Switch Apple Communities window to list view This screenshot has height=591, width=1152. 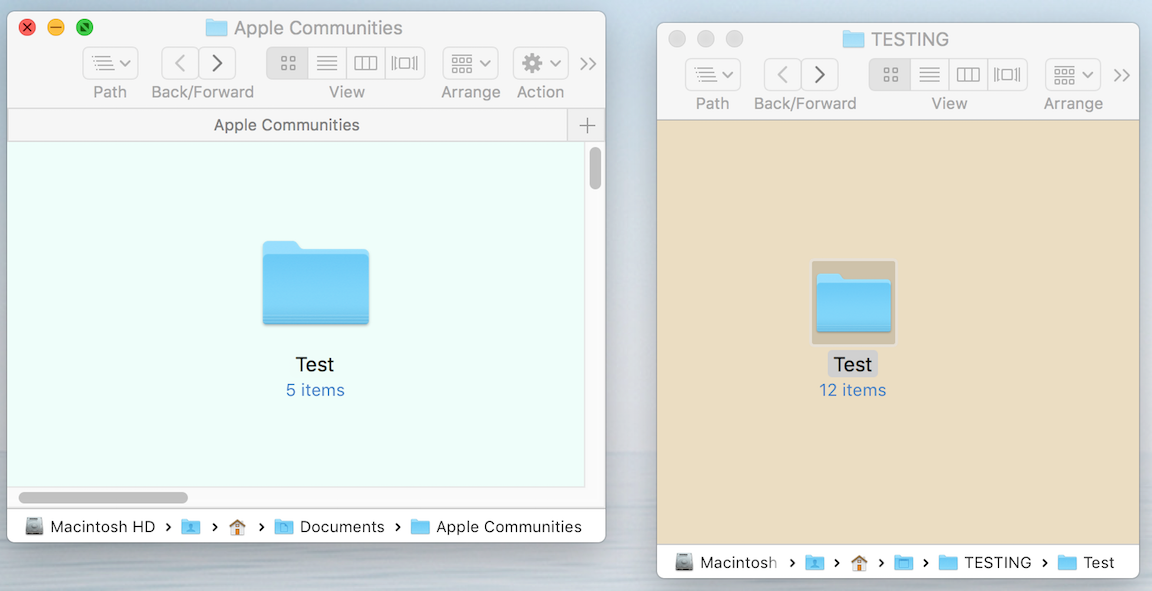coord(326,63)
